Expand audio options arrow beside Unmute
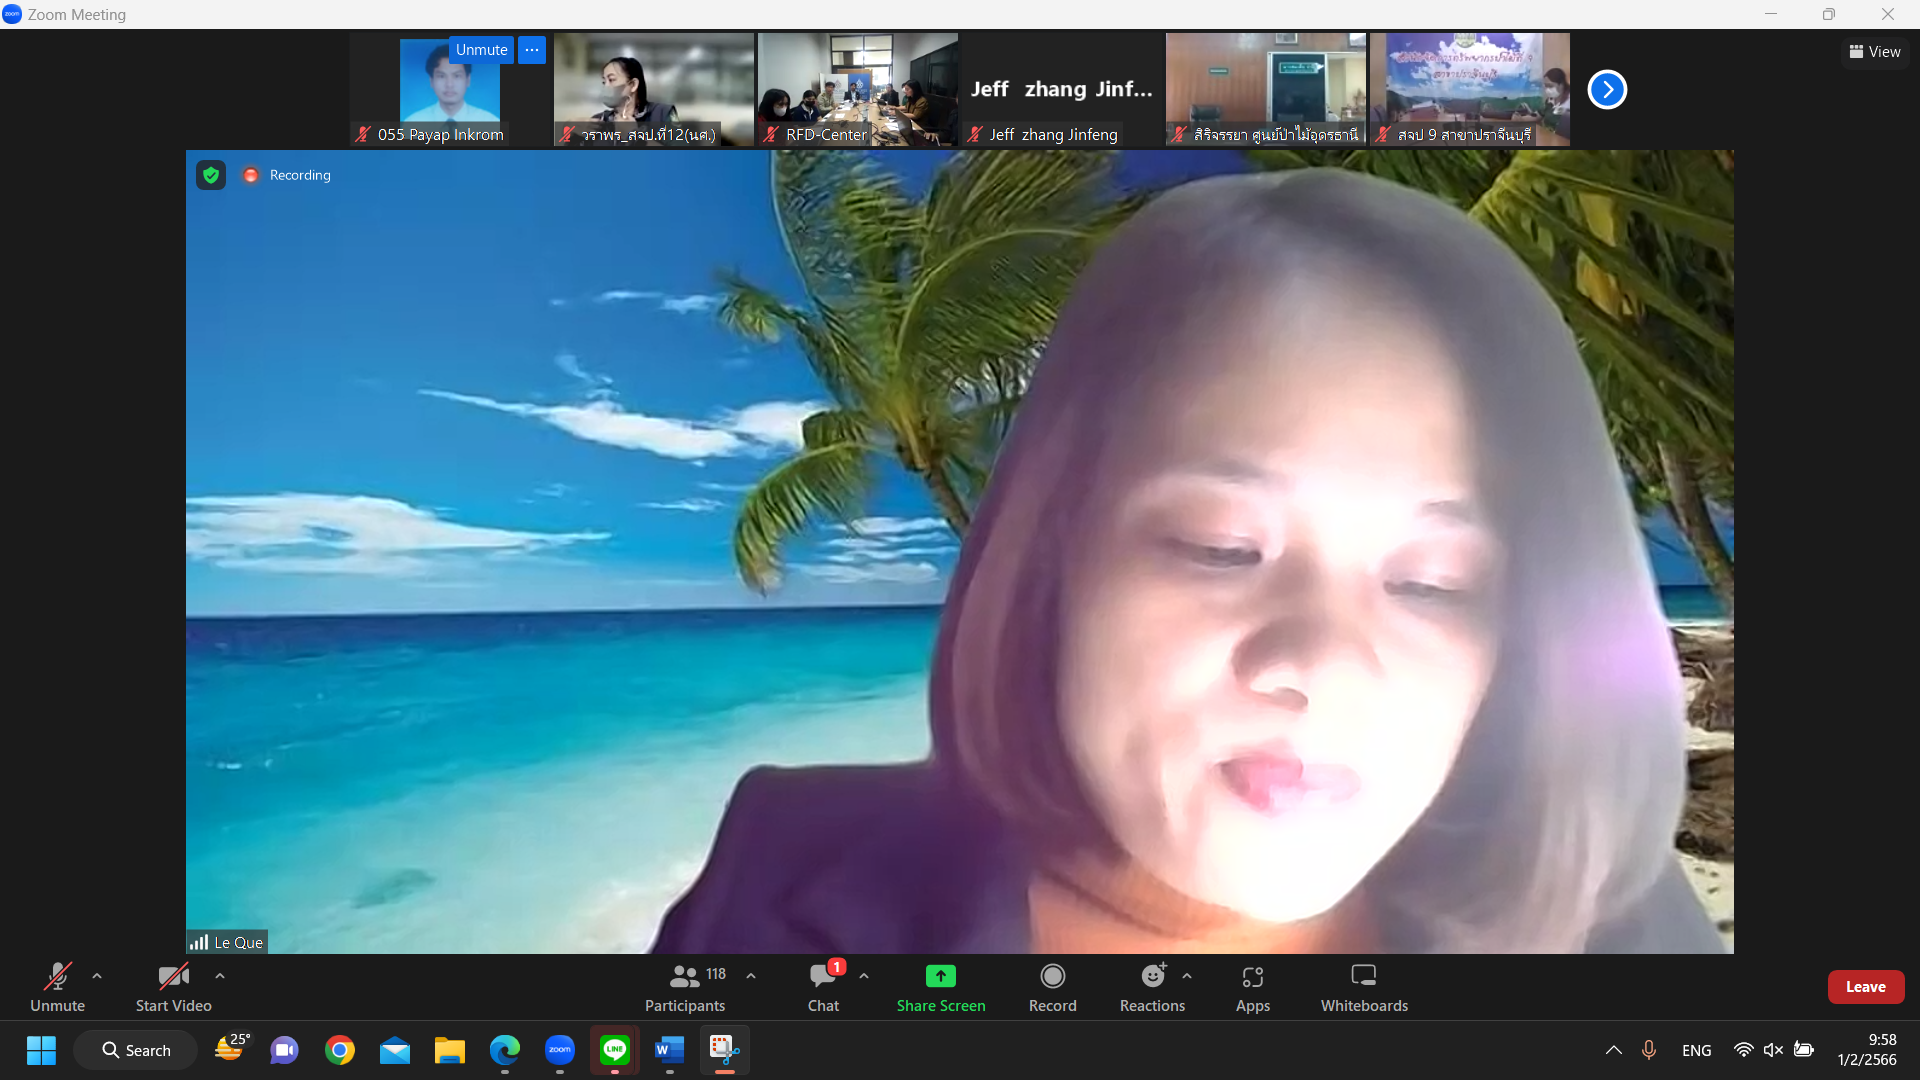This screenshot has width=1920, height=1080. [97, 976]
